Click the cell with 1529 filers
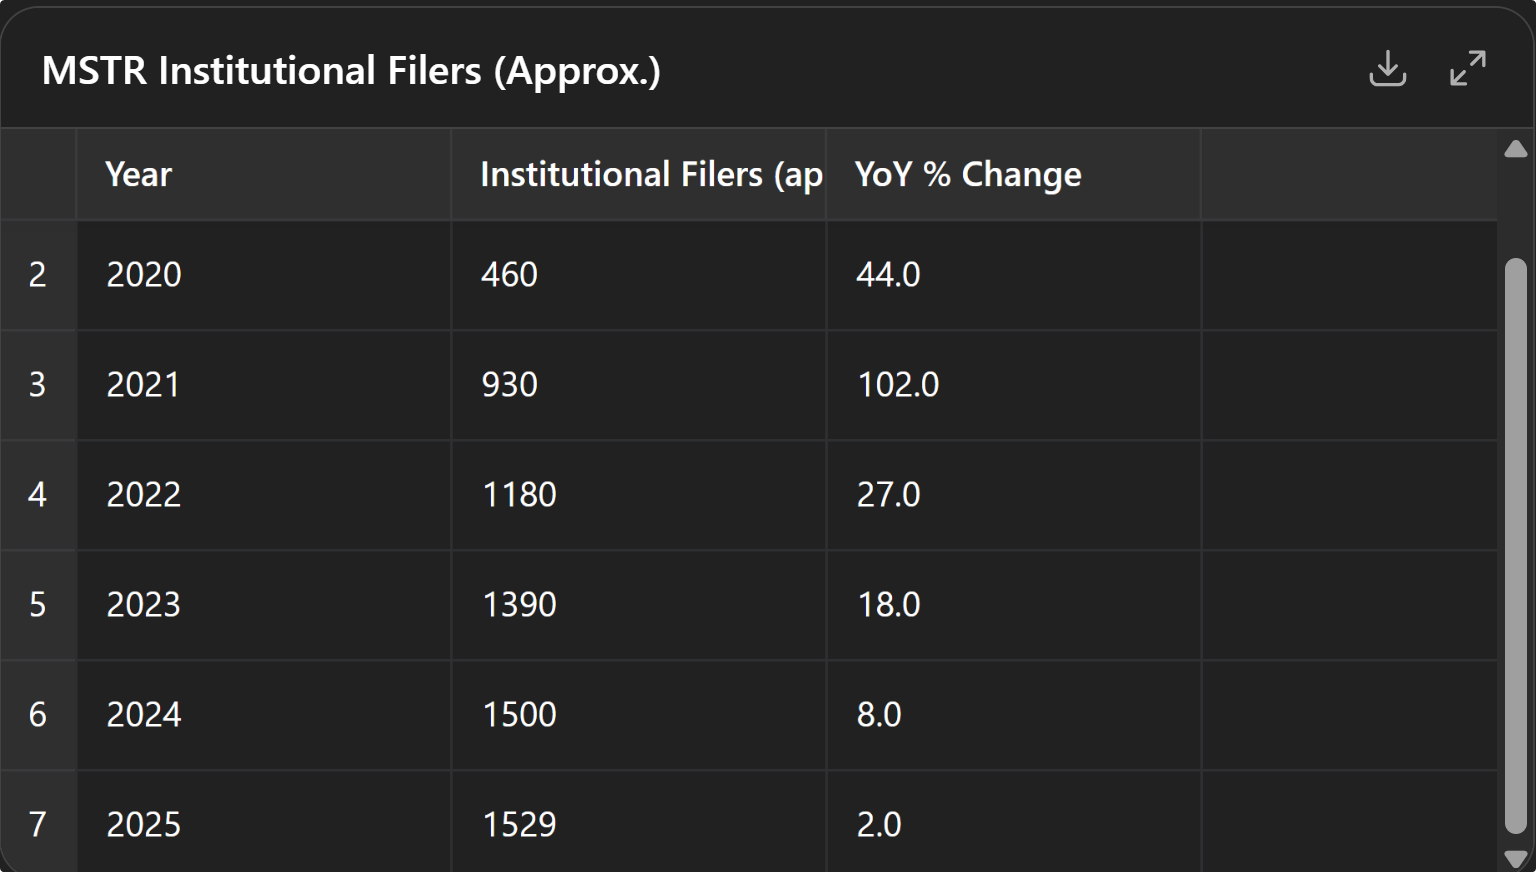Screen dimensions: 1536x872 [638, 825]
